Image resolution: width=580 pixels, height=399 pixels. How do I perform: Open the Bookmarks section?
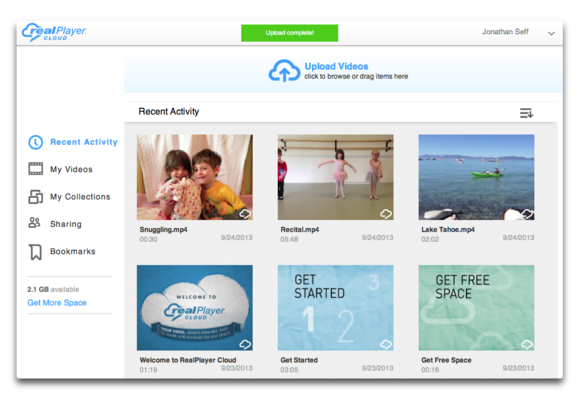[x=73, y=251]
